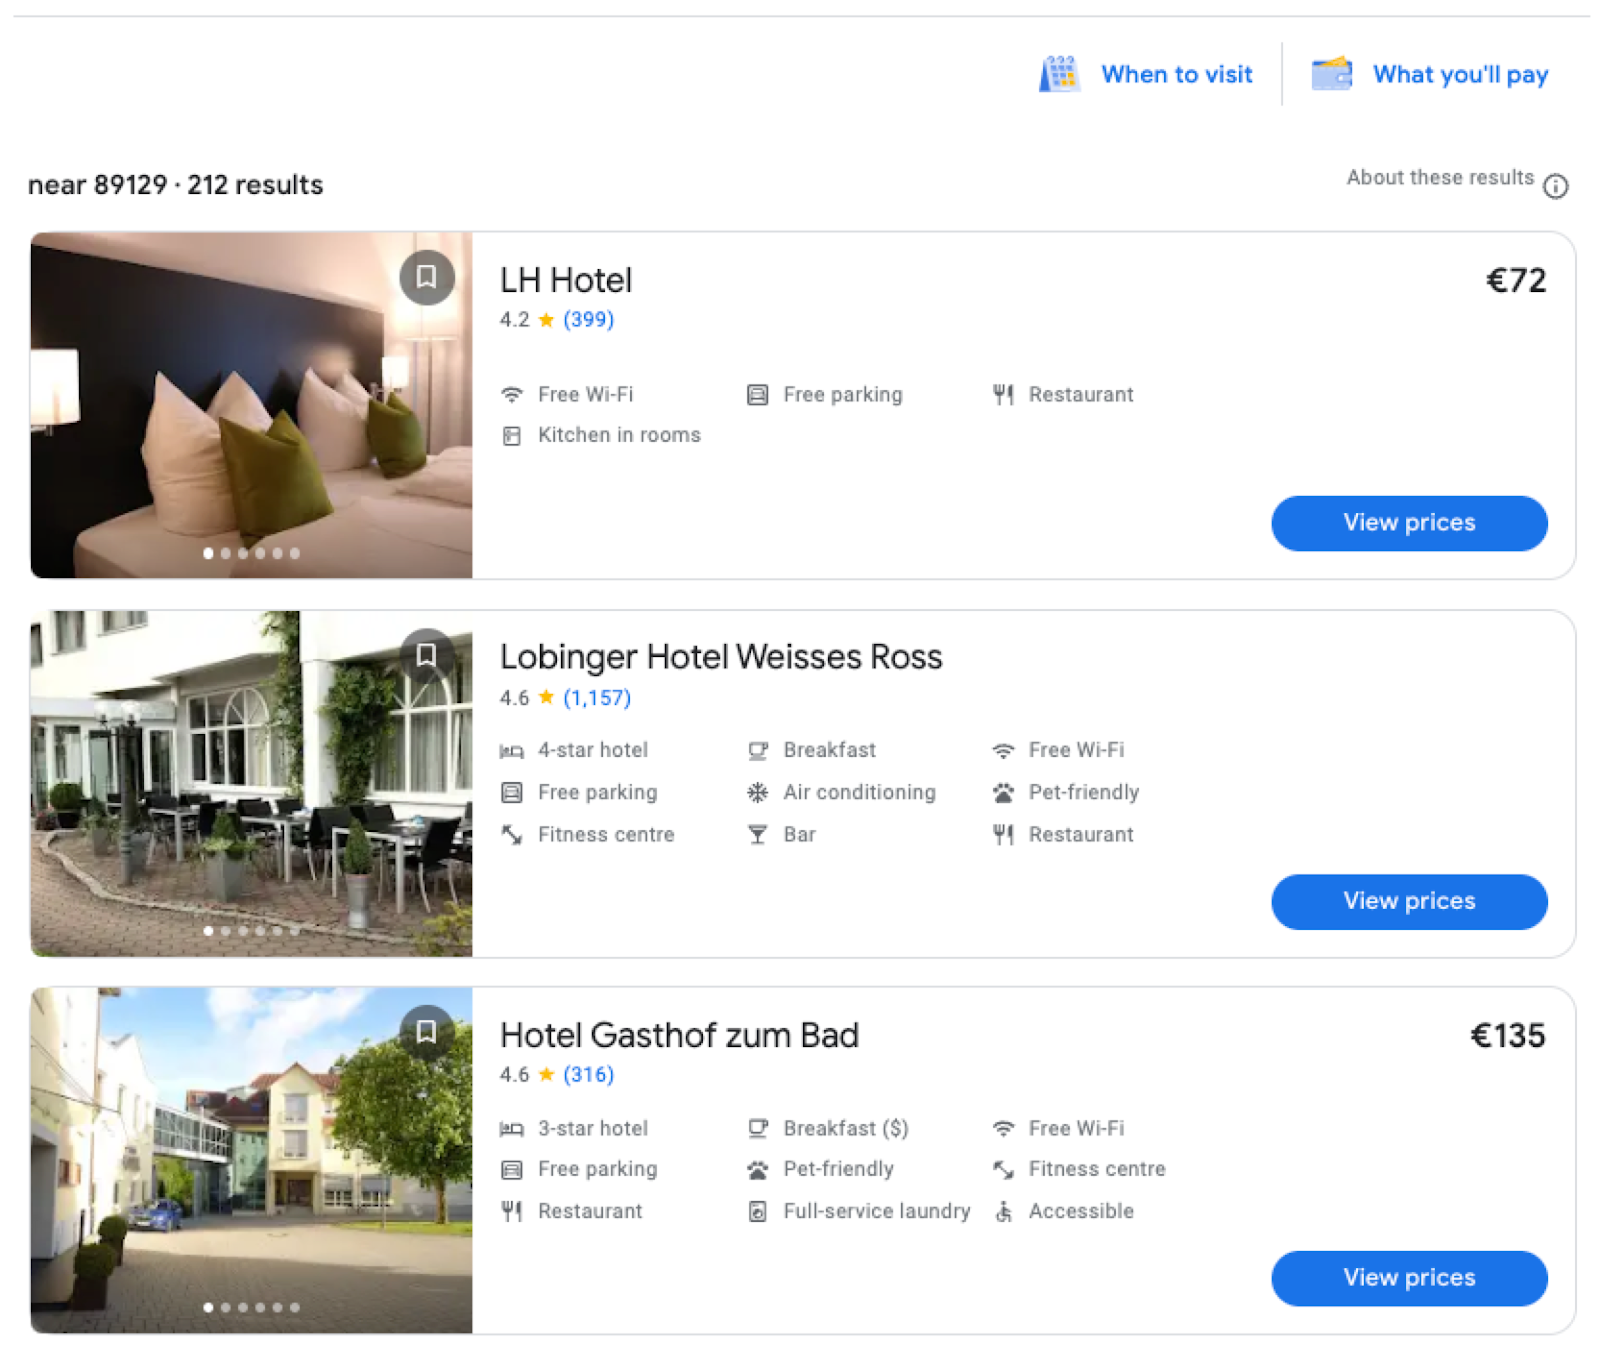Click the Lobinger Hotel terrace photo
This screenshot has width=1600, height=1345.
(x=251, y=783)
